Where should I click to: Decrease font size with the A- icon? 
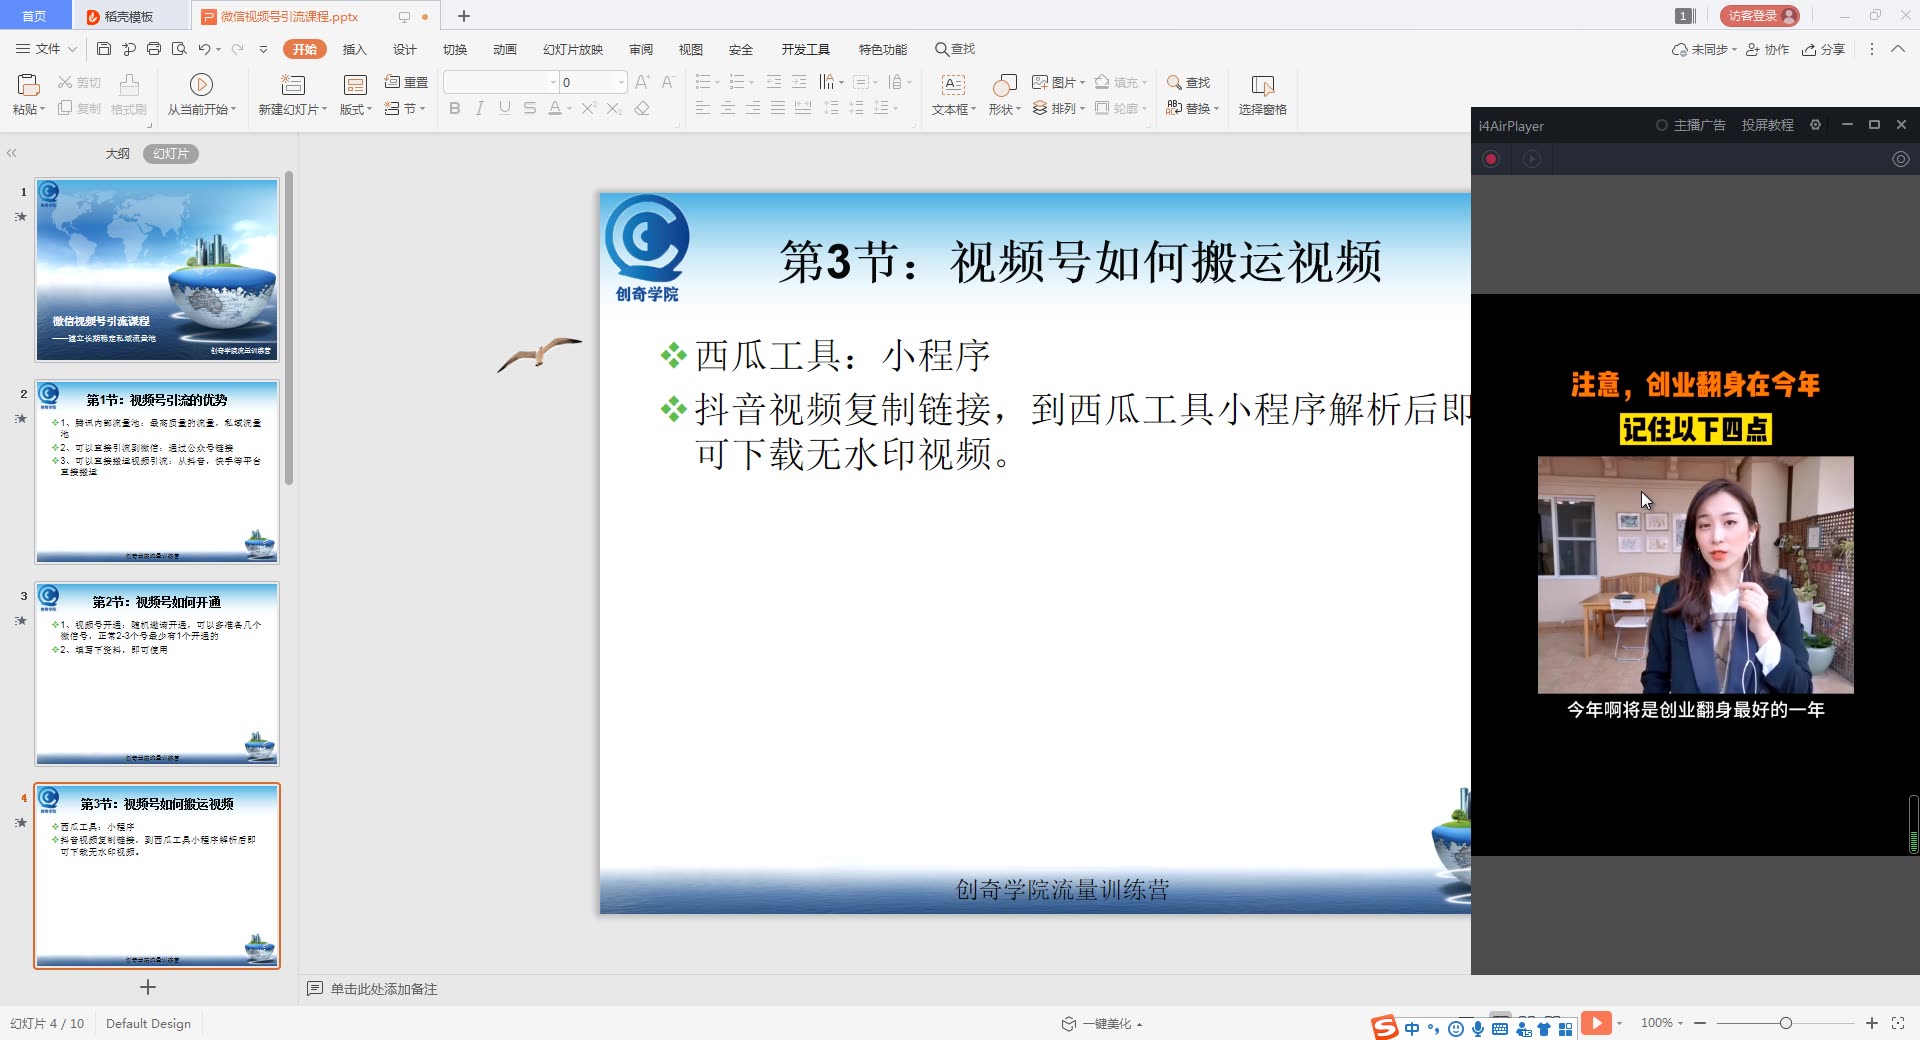tap(668, 82)
